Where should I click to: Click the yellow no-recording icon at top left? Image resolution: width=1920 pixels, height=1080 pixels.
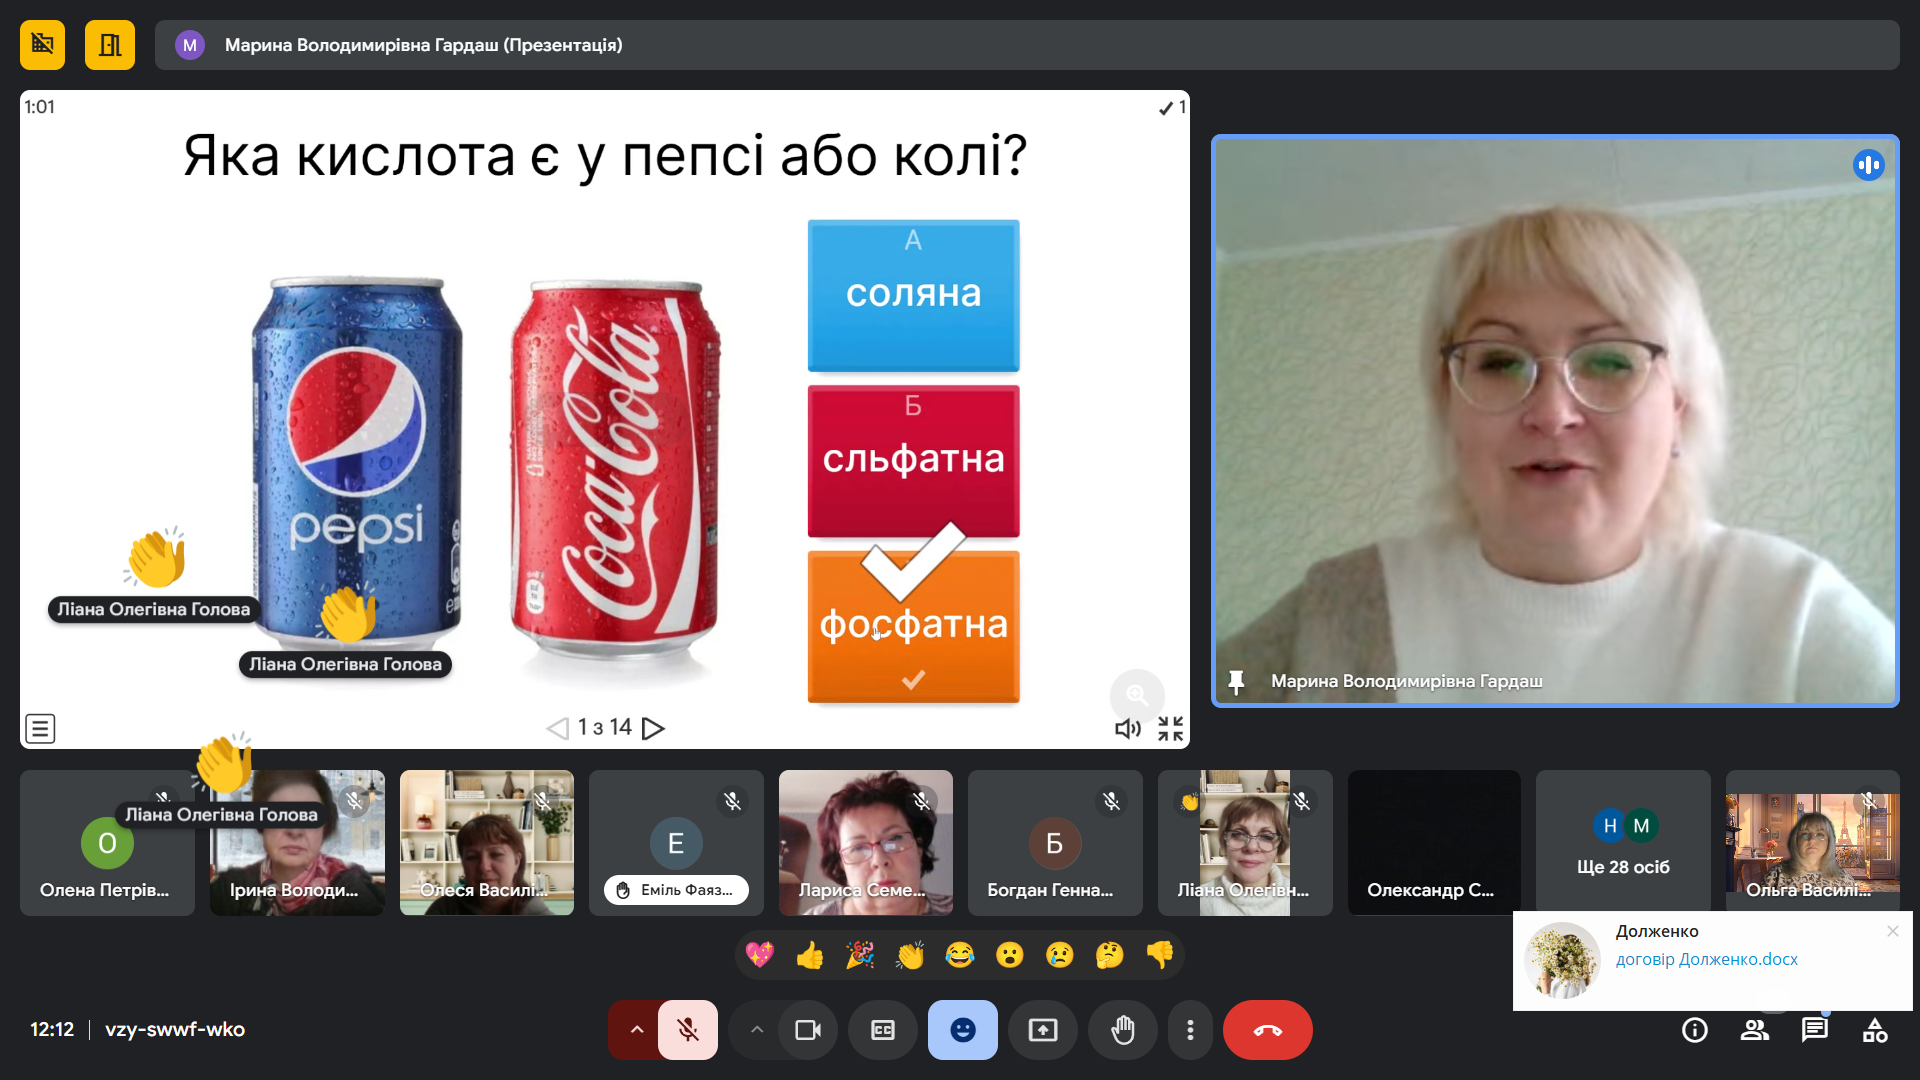click(x=42, y=45)
